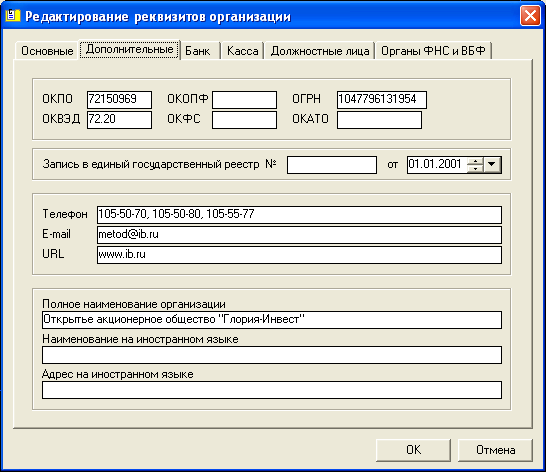Click the ОКВЭД field with 72.20
The width and height of the screenshot is (546, 472).
(x=119, y=120)
